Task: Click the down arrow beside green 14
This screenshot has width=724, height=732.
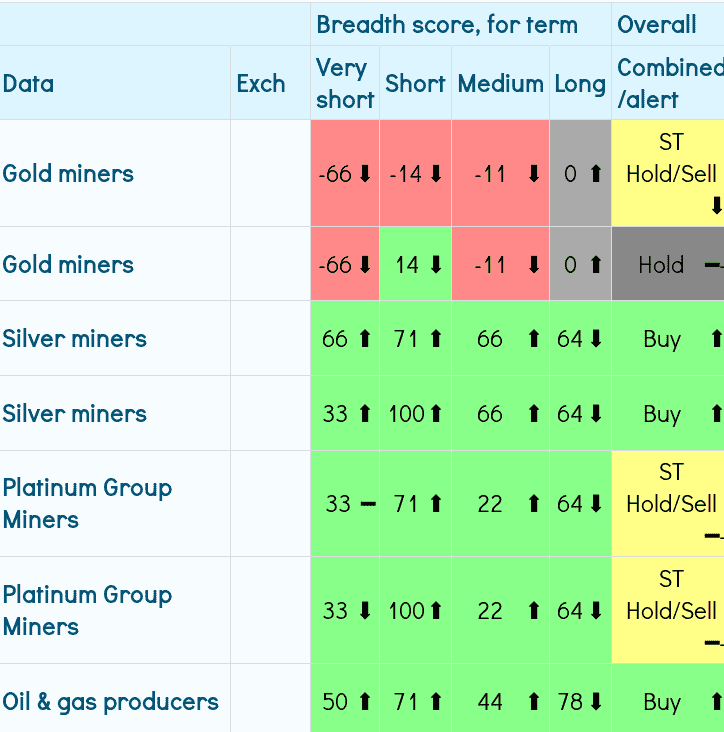Action: tap(436, 265)
